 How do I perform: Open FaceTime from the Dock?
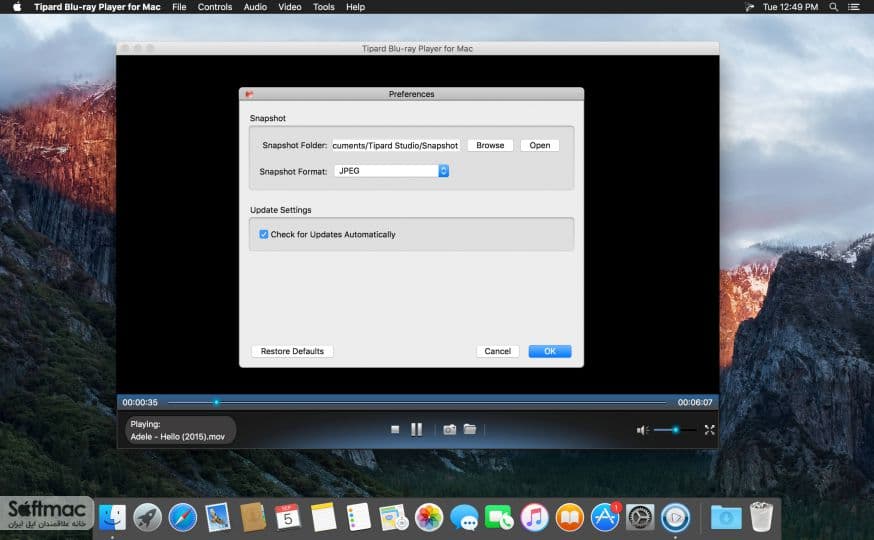(499, 517)
